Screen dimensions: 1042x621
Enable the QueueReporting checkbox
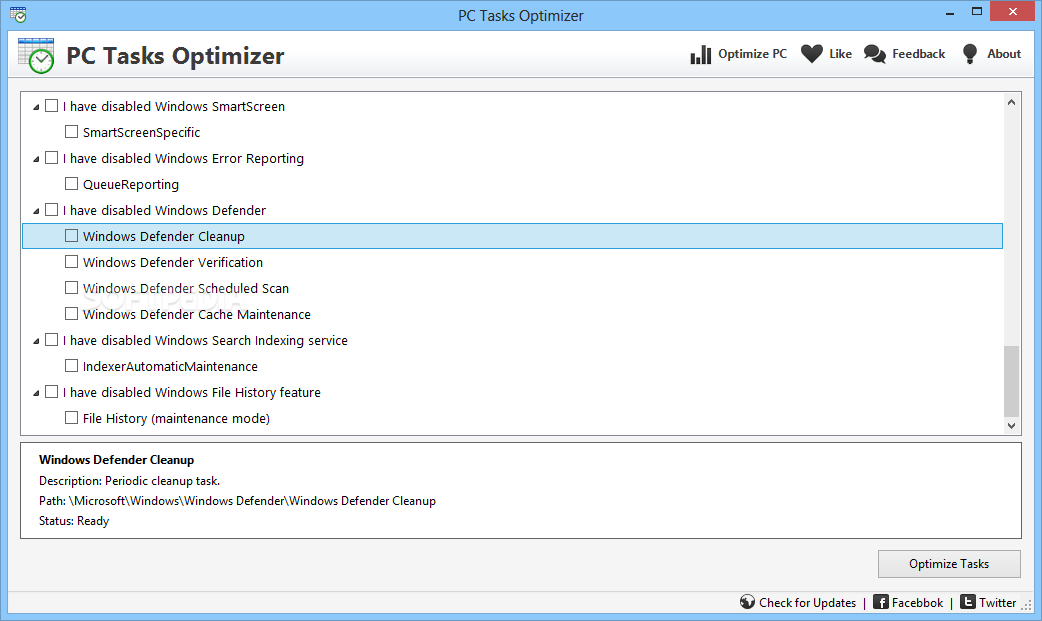pos(72,184)
